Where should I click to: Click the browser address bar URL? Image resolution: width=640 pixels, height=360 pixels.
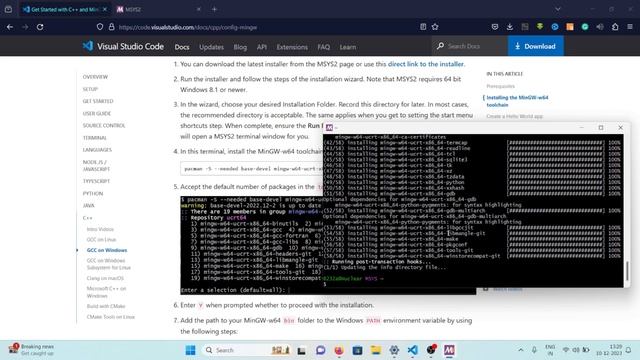pos(188,27)
